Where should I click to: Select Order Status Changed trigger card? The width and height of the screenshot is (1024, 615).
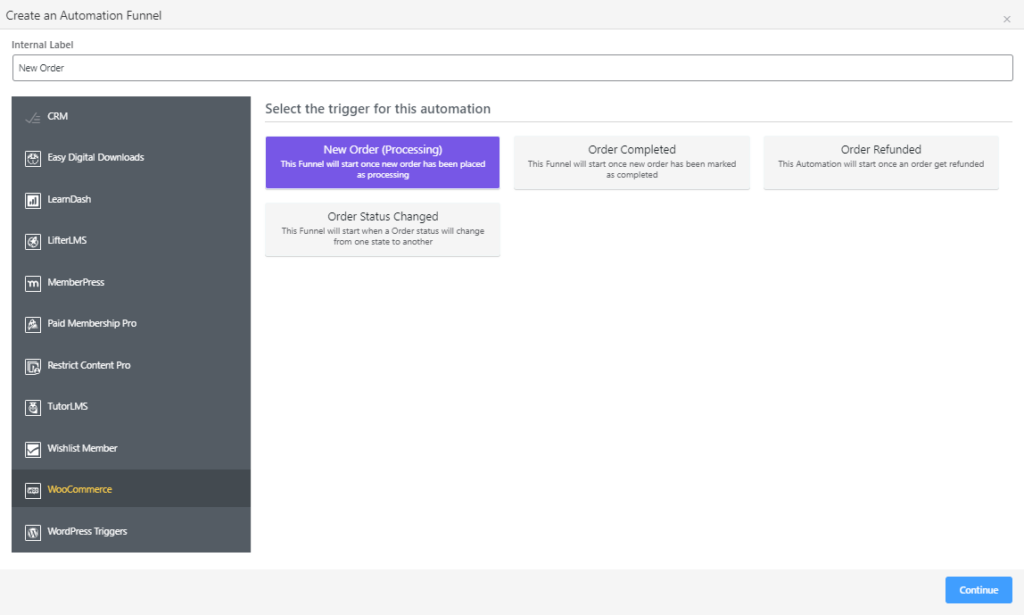(383, 229)
